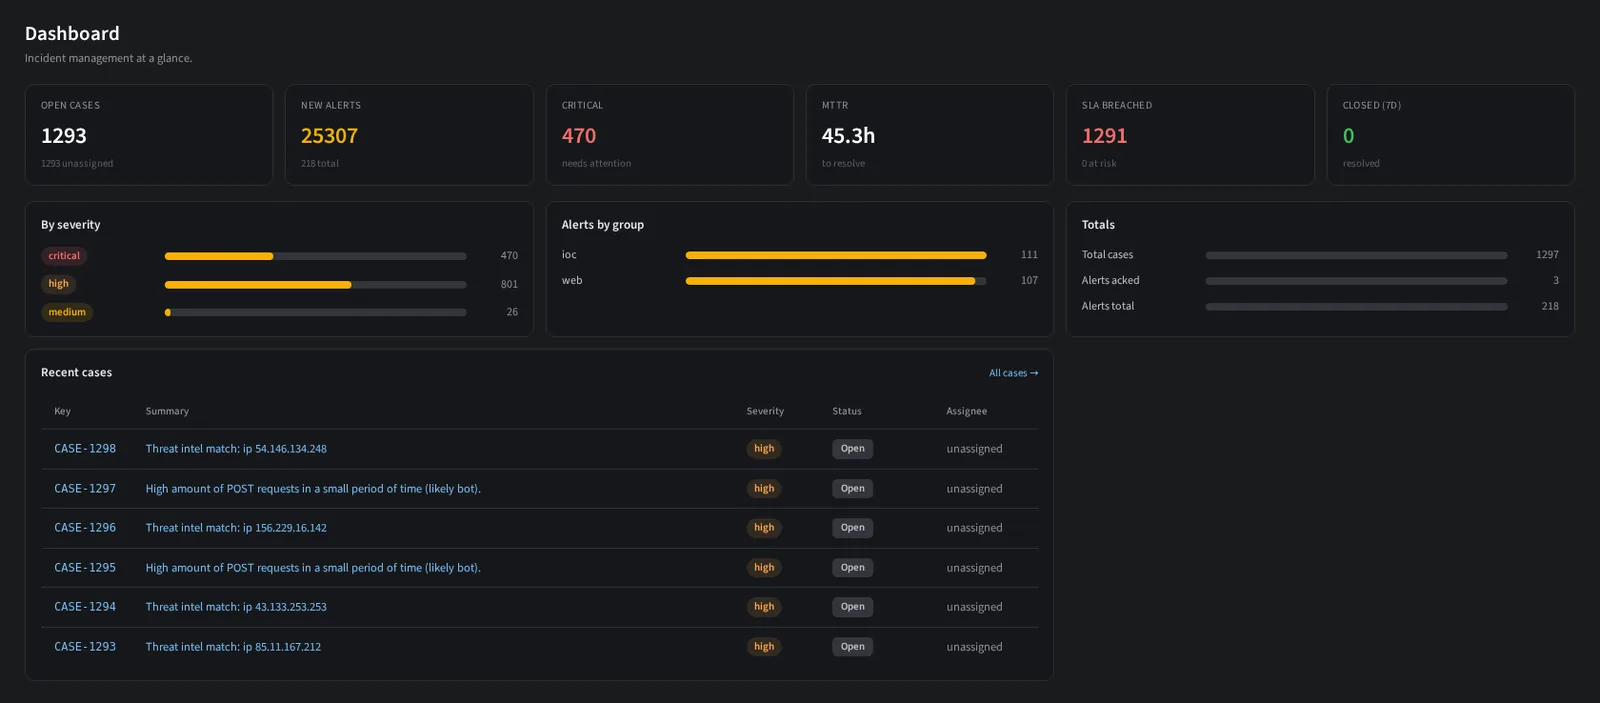
Task: Click the critical severity badge
Action: [x=64, y=256]
